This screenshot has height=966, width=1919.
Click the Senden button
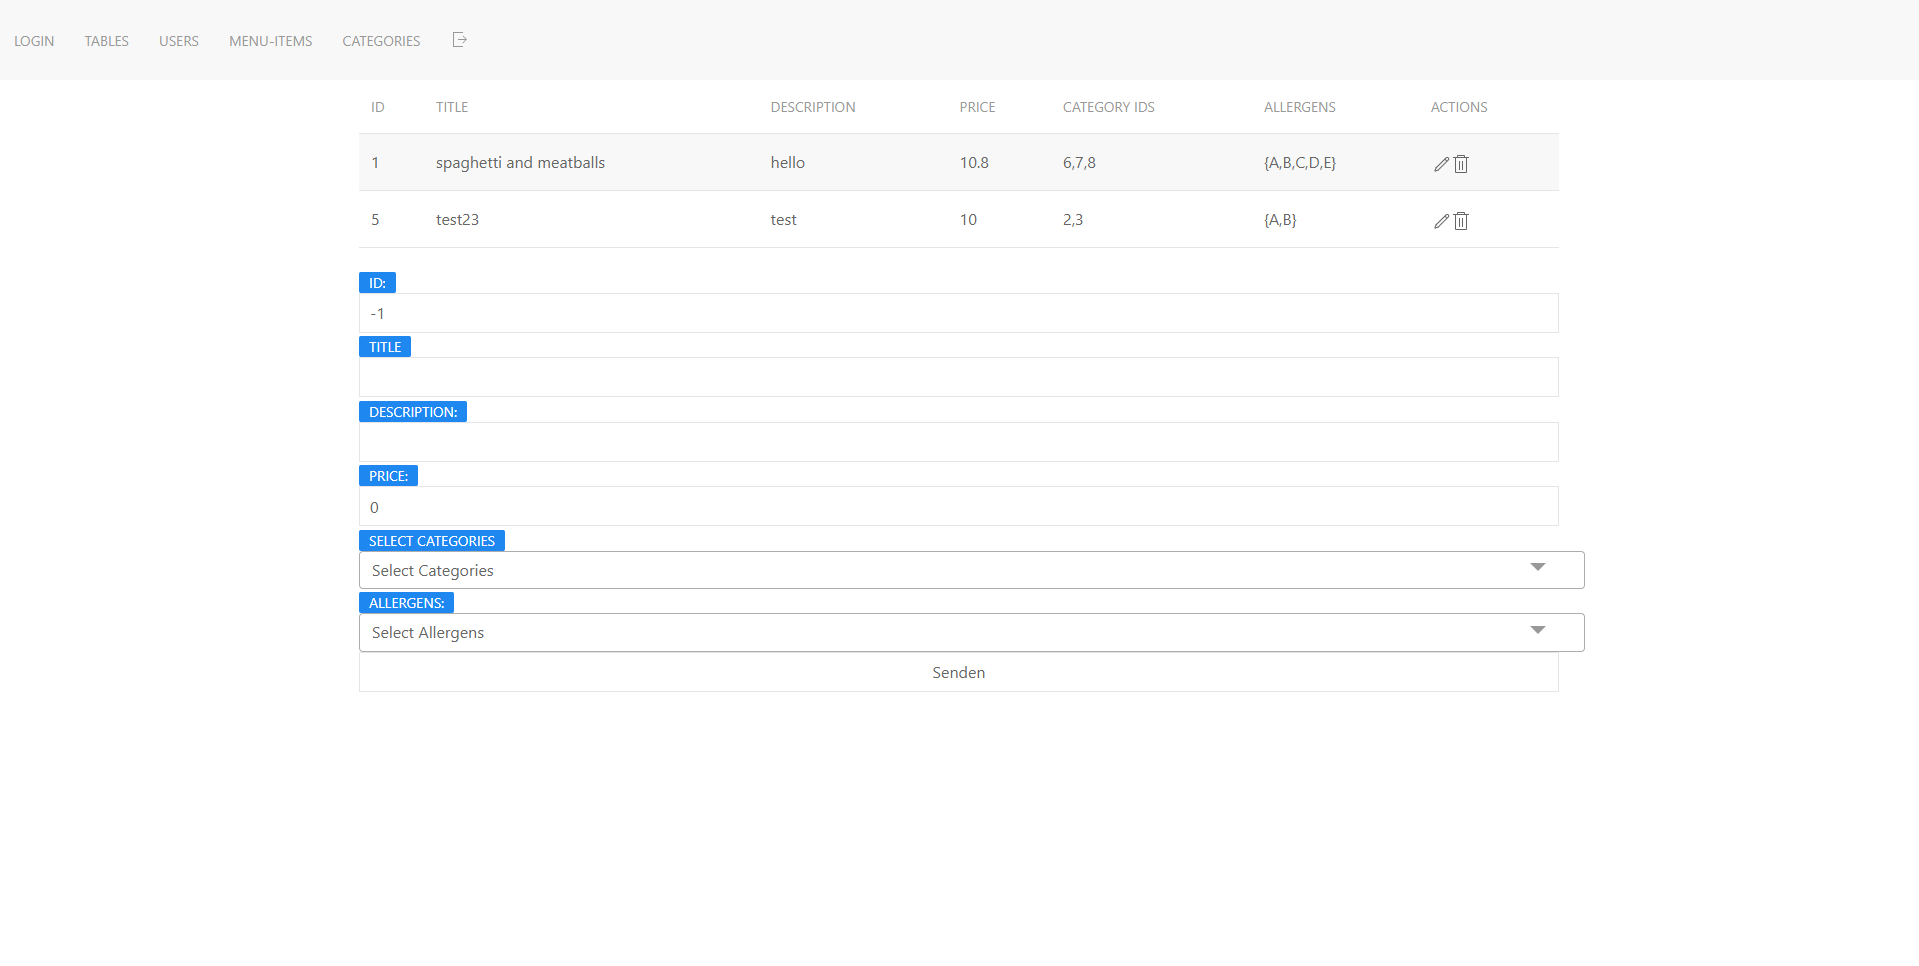pyautogui.click(x=957, y=672)
